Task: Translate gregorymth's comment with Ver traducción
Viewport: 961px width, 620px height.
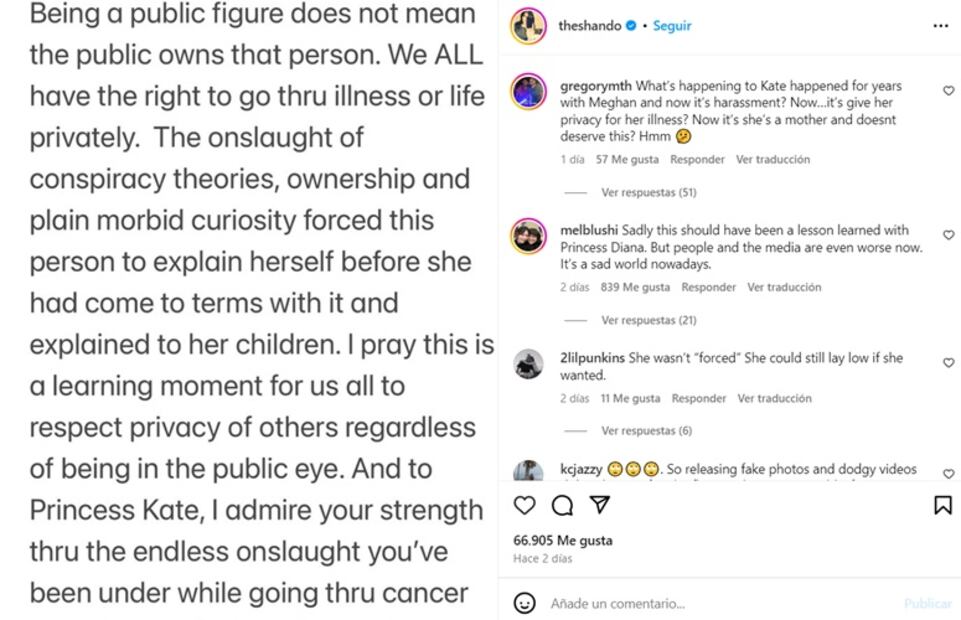Action: [773, 159]
